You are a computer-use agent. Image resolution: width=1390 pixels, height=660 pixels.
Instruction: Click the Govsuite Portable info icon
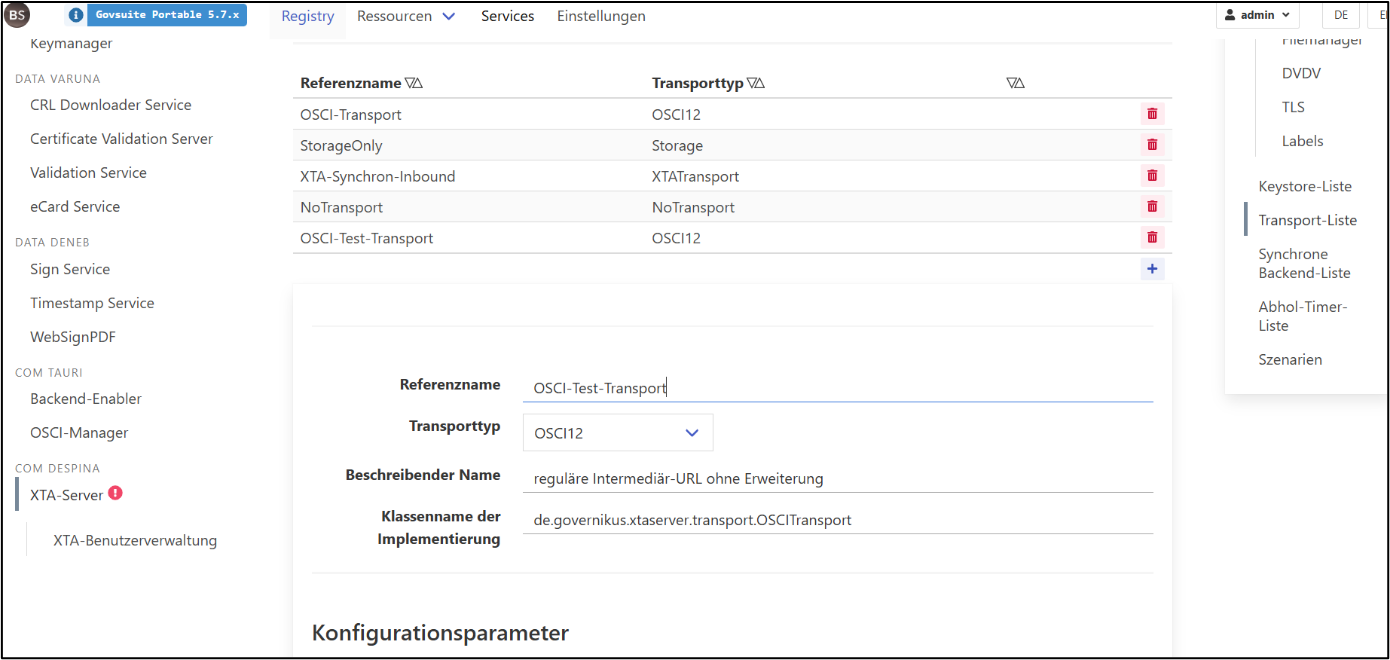(77, 15)
